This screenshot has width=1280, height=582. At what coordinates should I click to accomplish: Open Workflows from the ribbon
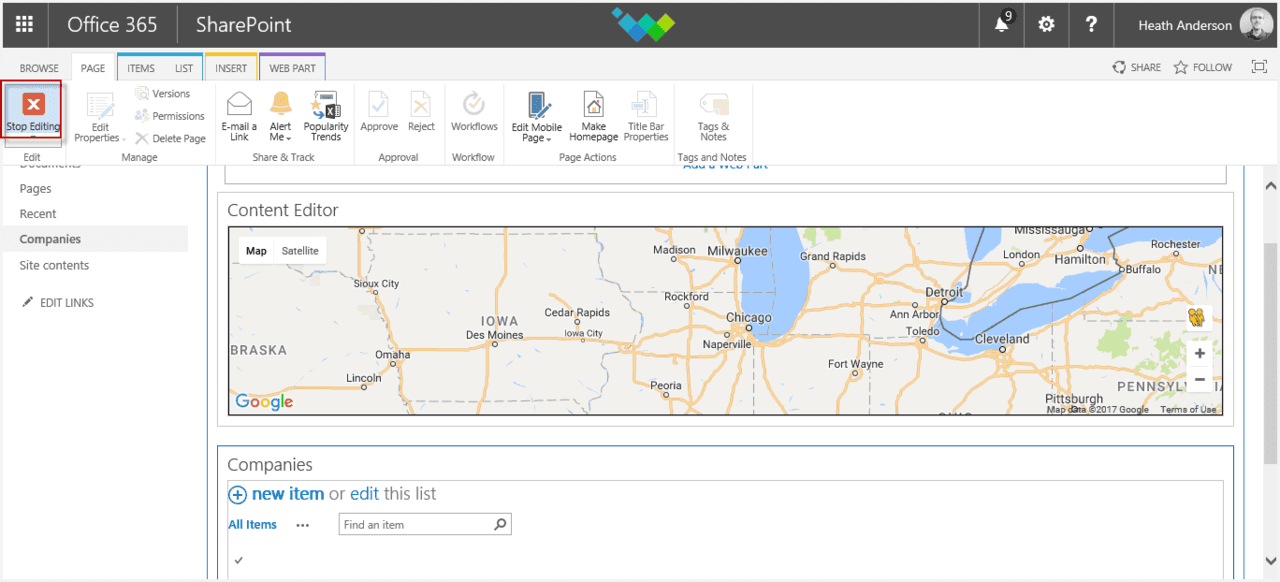(474, 111)
